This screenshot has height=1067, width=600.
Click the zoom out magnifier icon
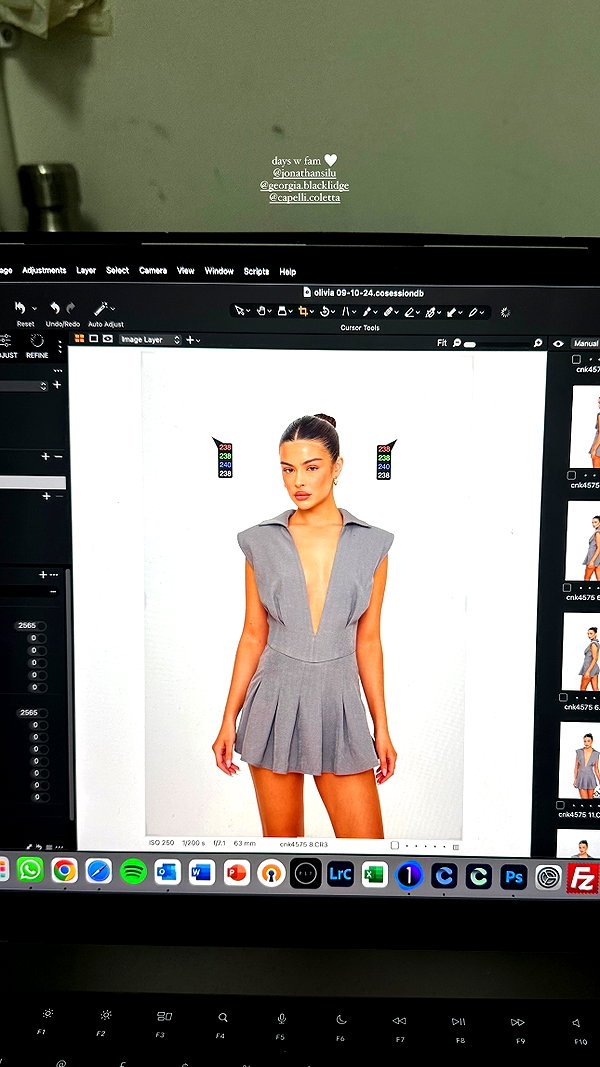coord(456,343)
